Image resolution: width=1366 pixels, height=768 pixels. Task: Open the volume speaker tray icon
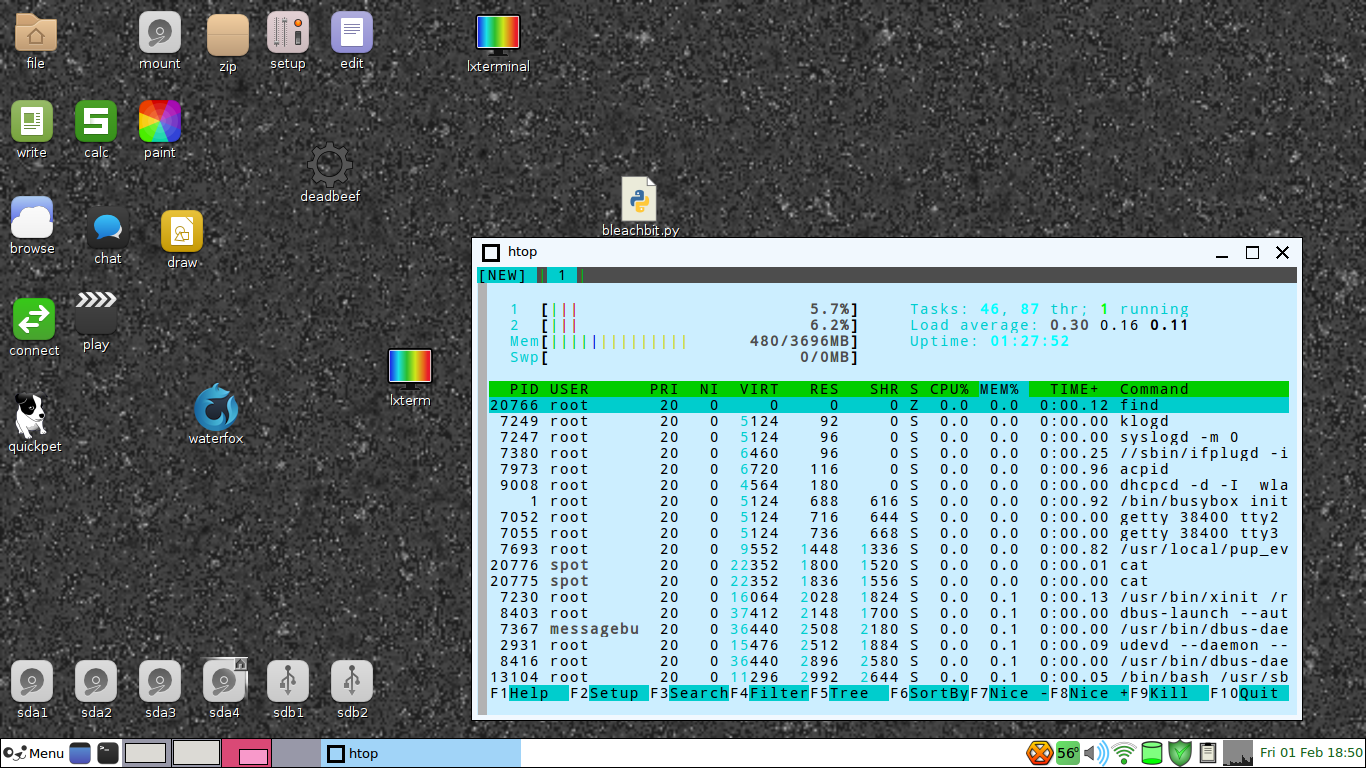(x=1097, y=753)
